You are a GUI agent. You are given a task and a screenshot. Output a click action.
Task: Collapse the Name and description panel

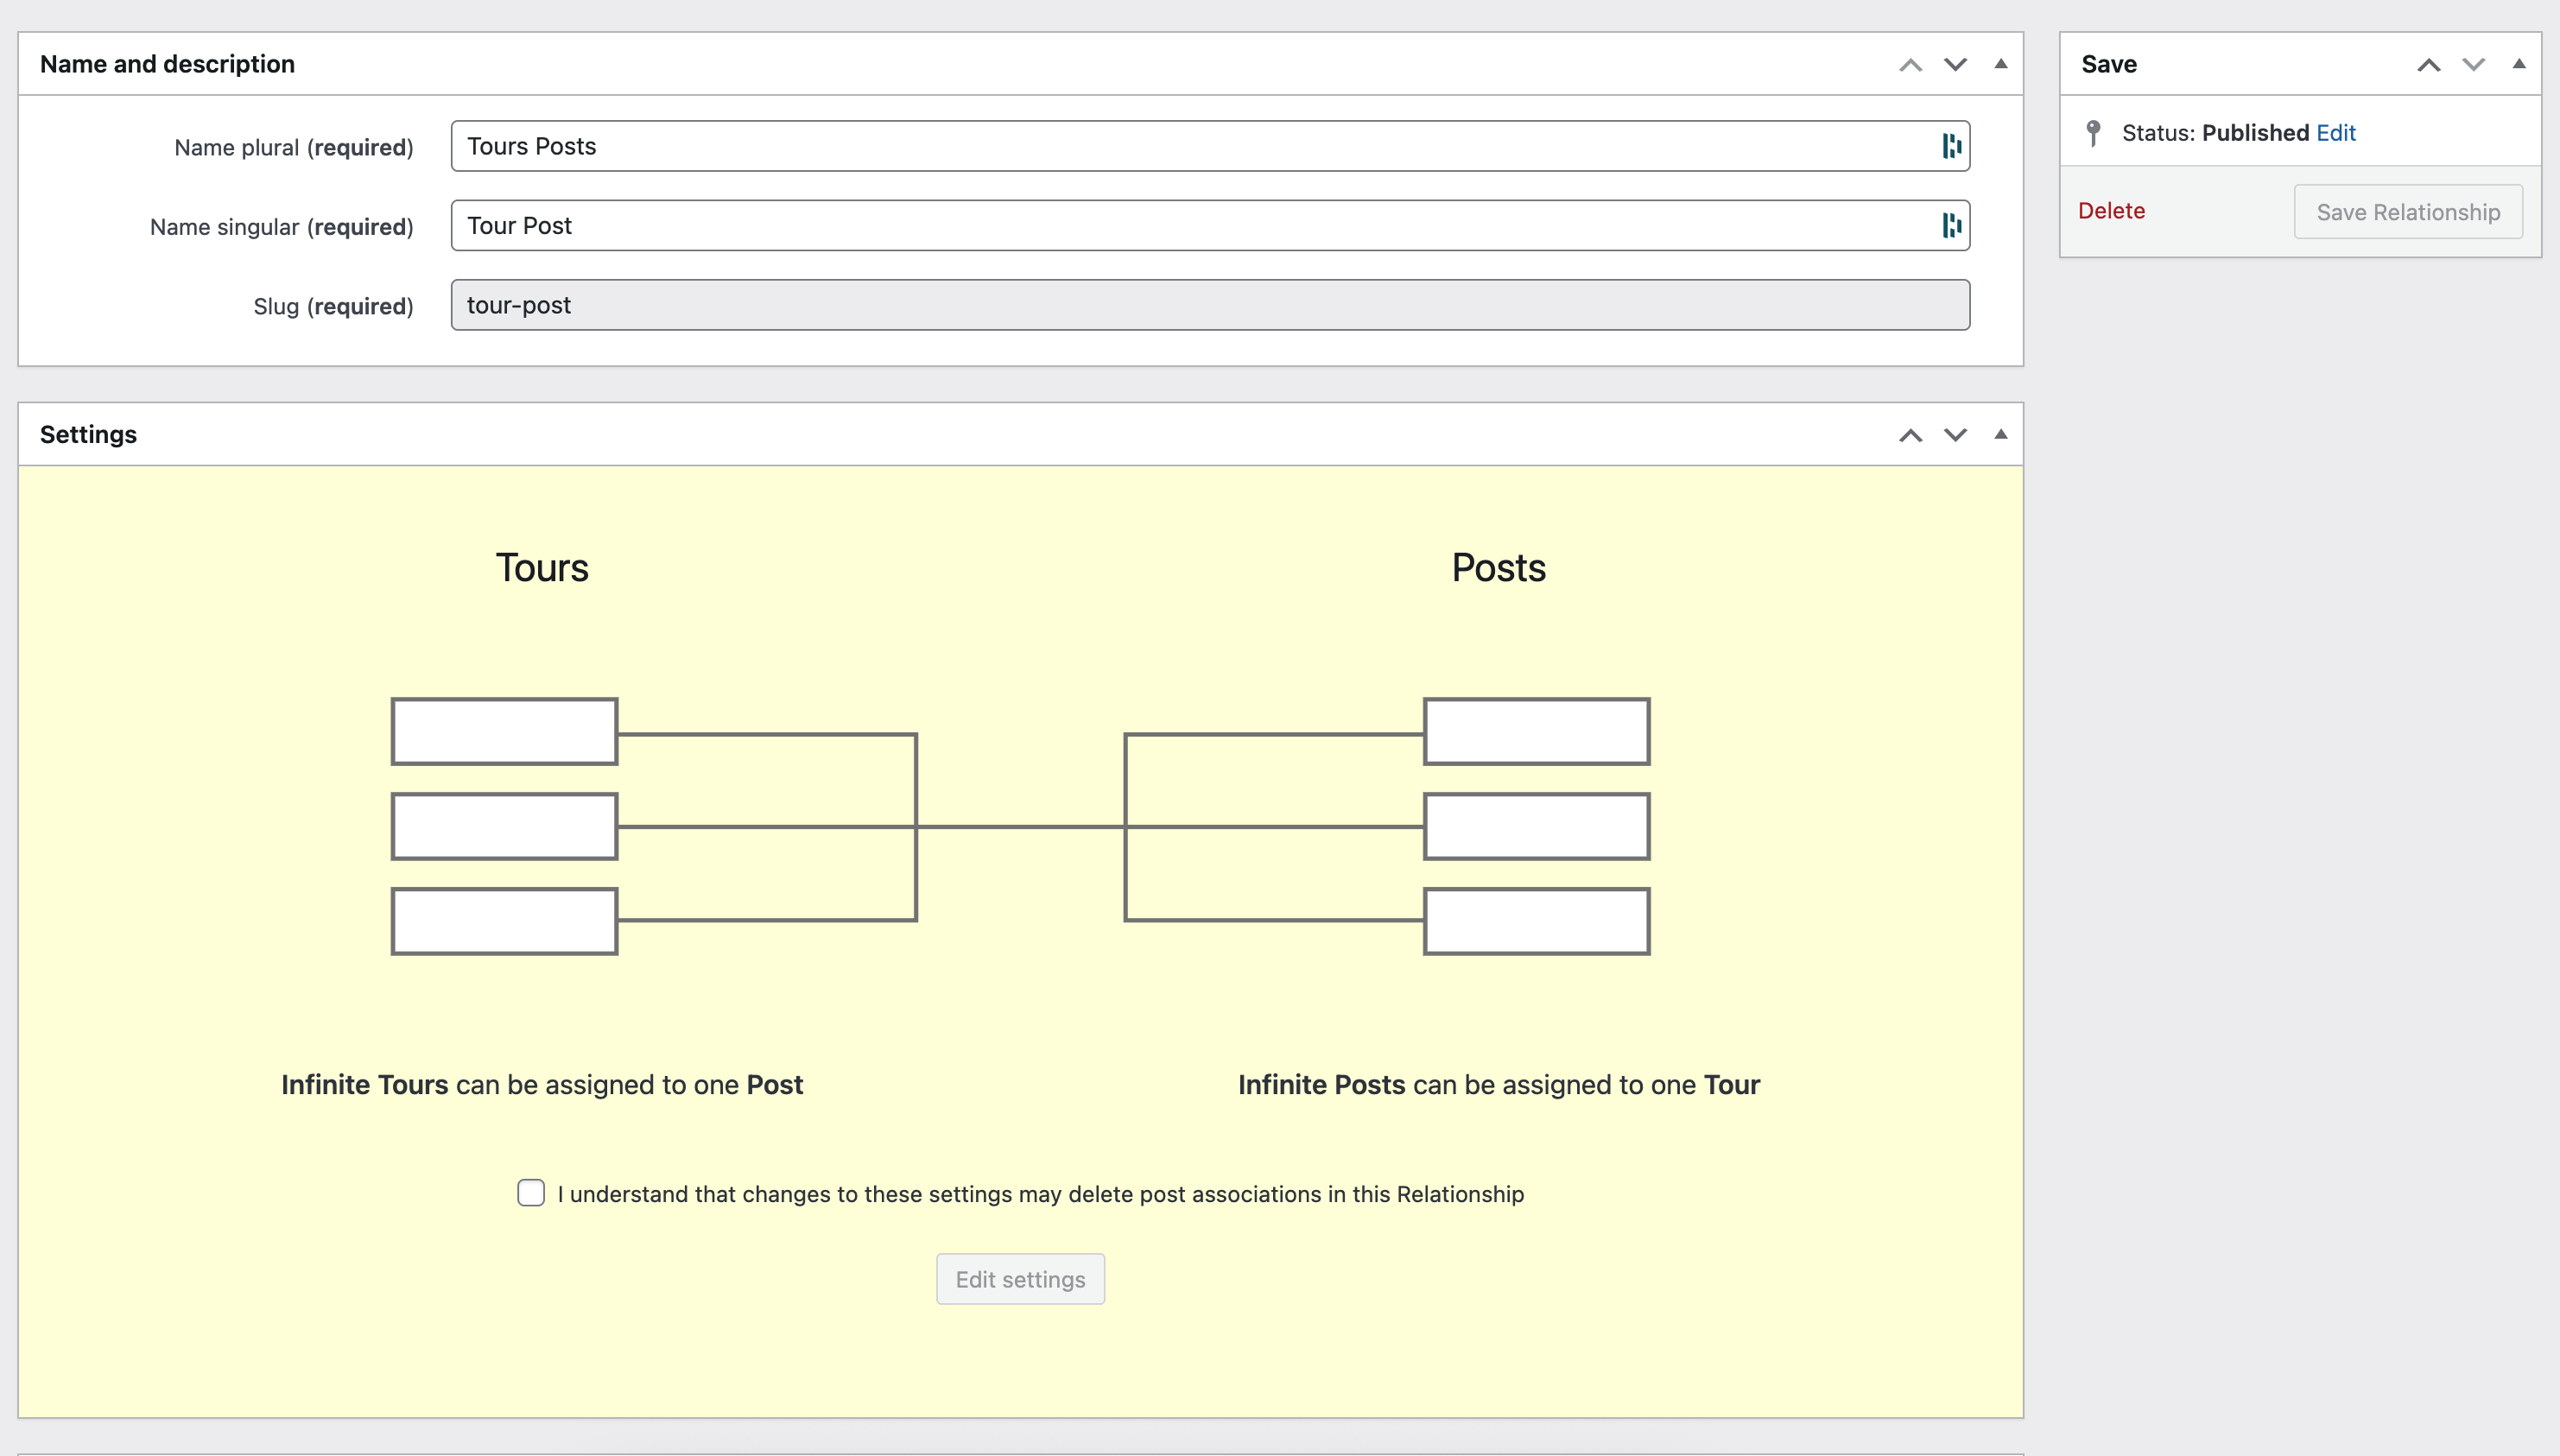(2000, 64)
